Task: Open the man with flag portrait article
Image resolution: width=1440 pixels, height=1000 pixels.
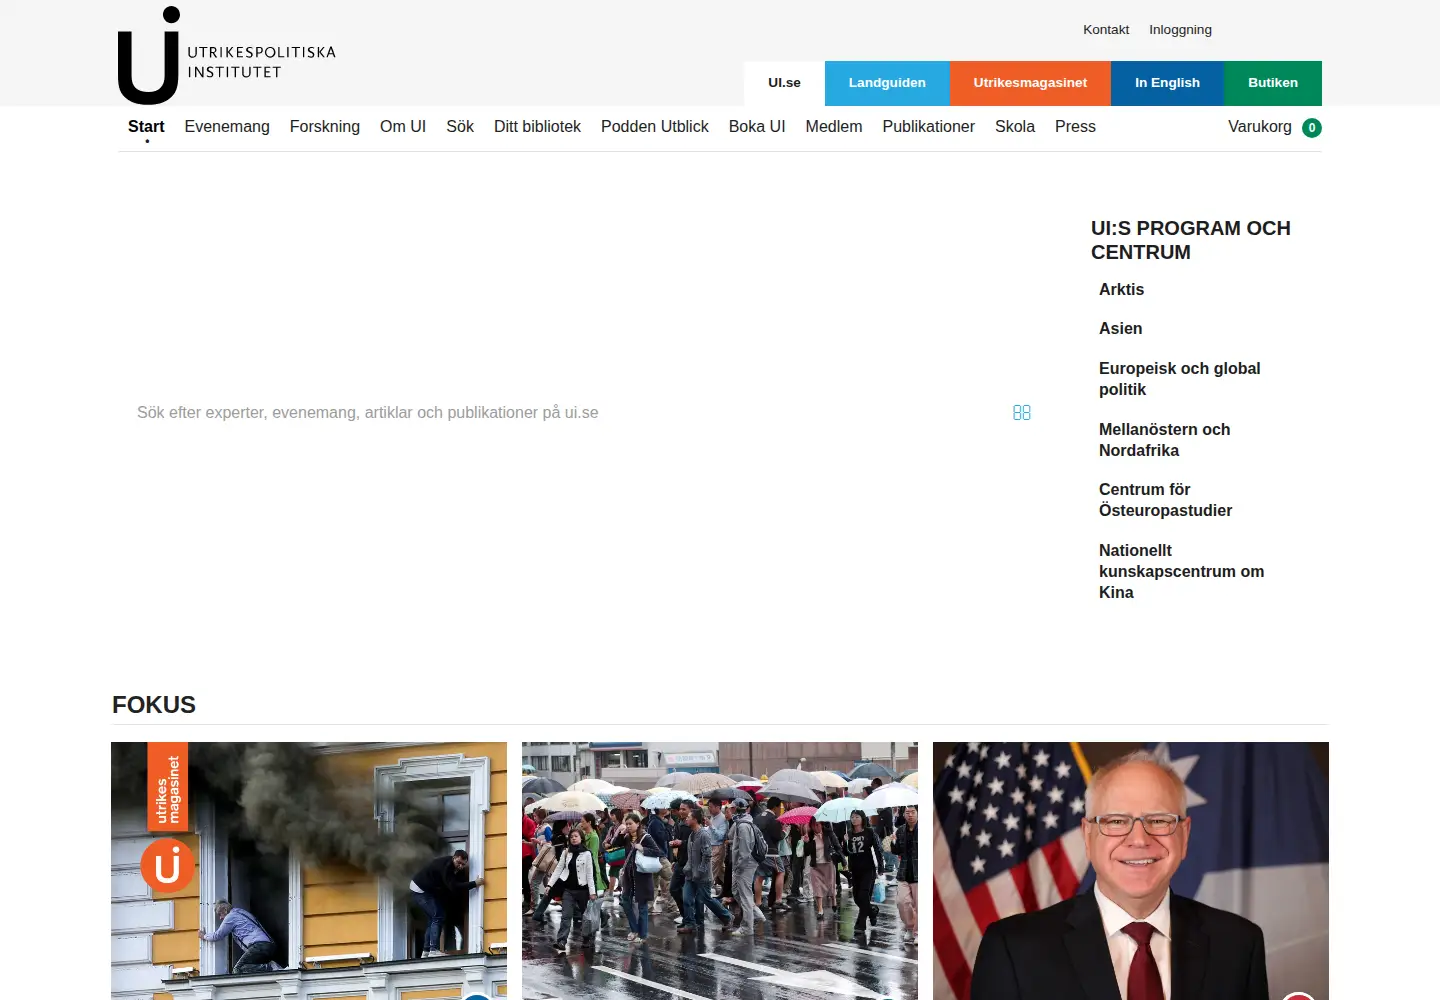Action: point(1131,871)
